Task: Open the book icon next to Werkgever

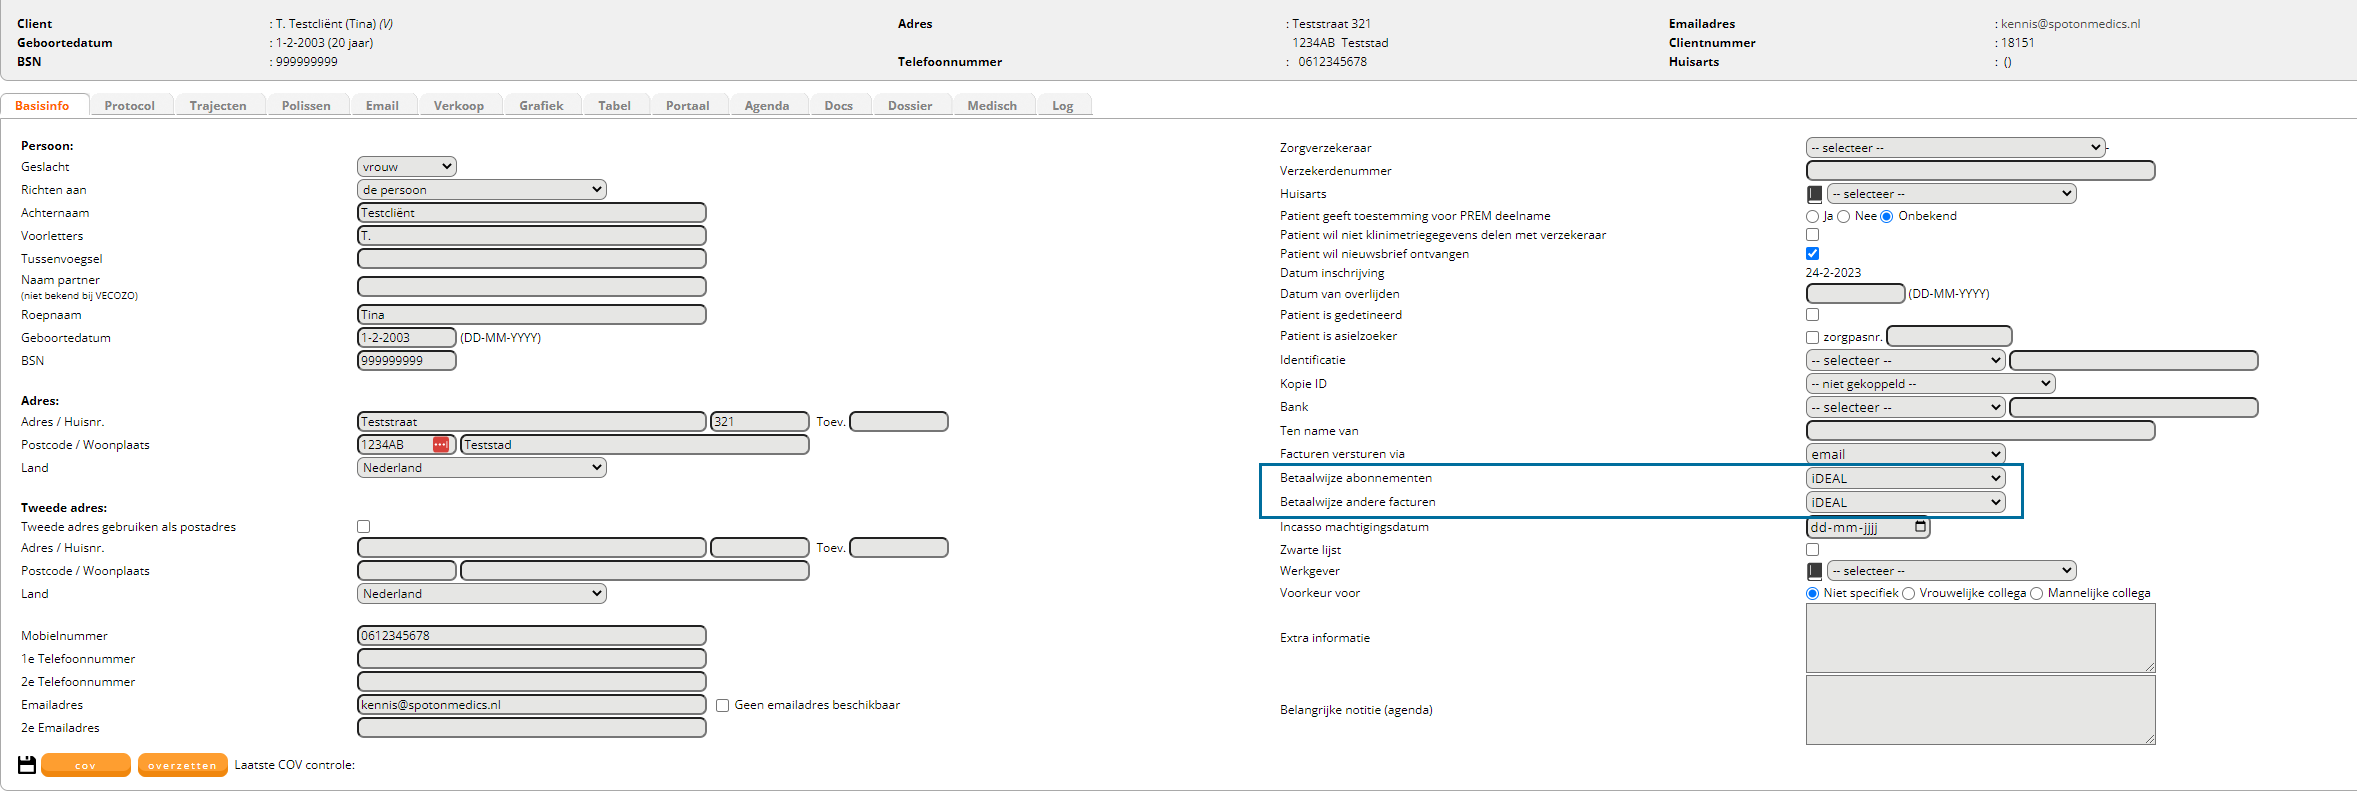Action: [x=1814, y=571]
